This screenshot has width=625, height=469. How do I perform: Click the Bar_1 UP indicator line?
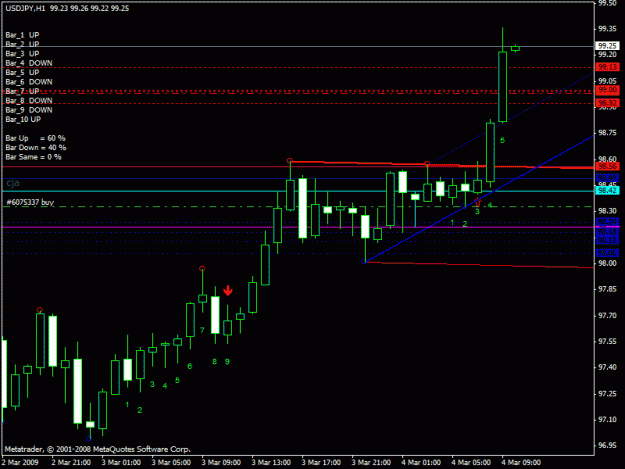[22, 35]
